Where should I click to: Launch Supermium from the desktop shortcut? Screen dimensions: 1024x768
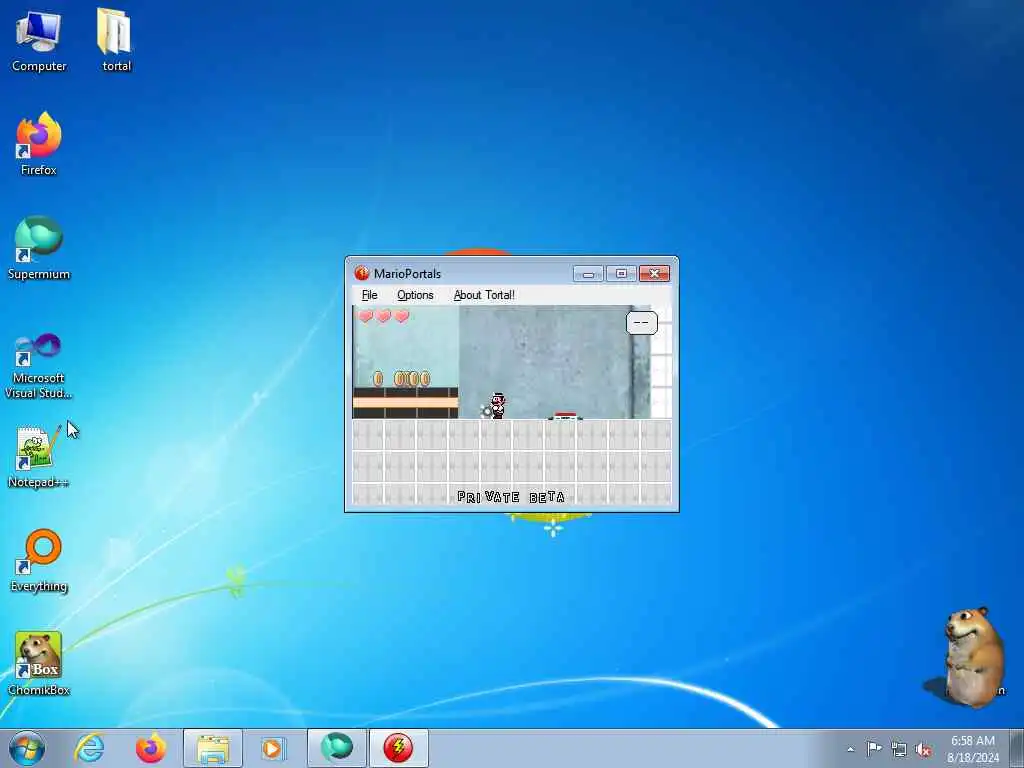(39, 248)
